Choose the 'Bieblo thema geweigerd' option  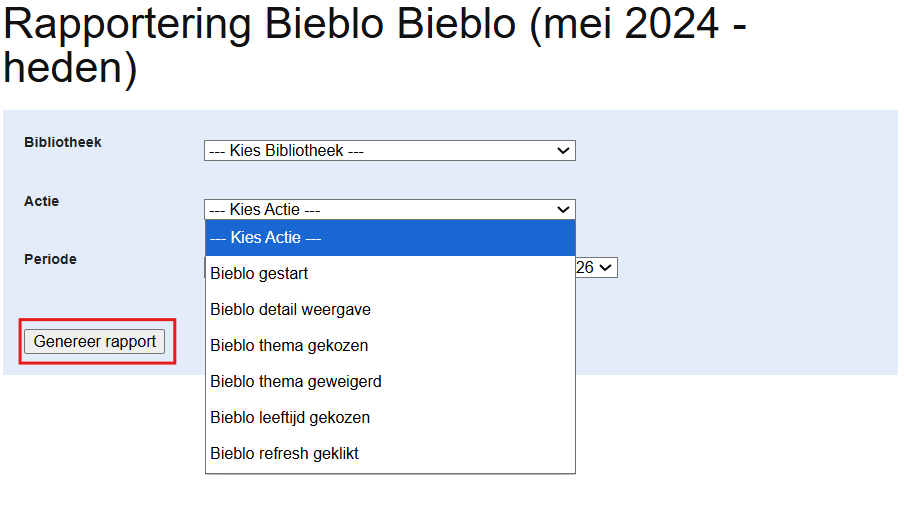pyautogui.click(x=295, y=382)
